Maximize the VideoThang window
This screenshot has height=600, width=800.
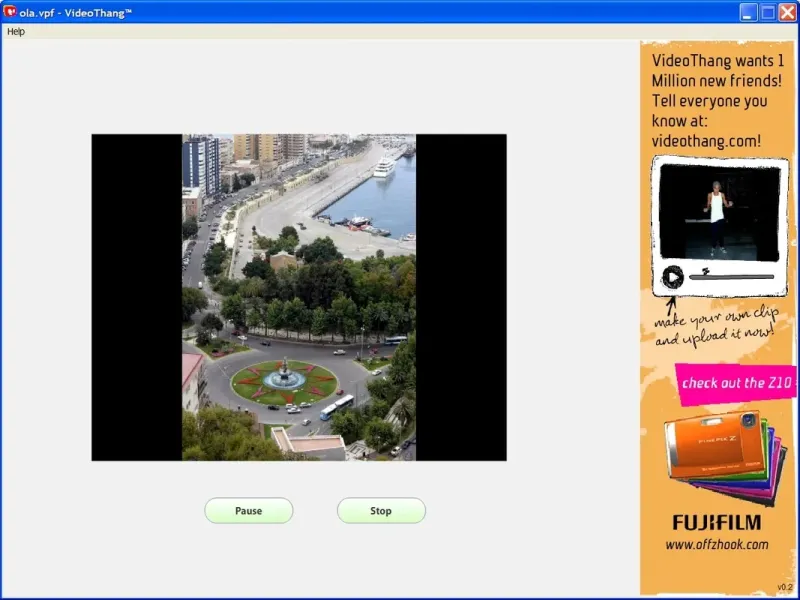[768, 12]
